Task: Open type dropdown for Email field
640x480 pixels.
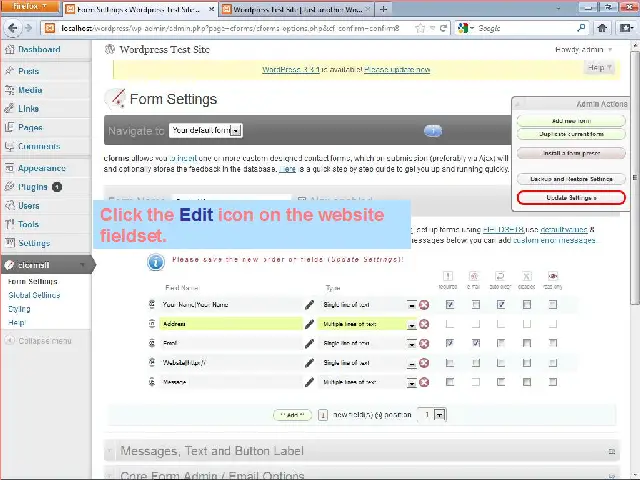Action: (411, 344)
